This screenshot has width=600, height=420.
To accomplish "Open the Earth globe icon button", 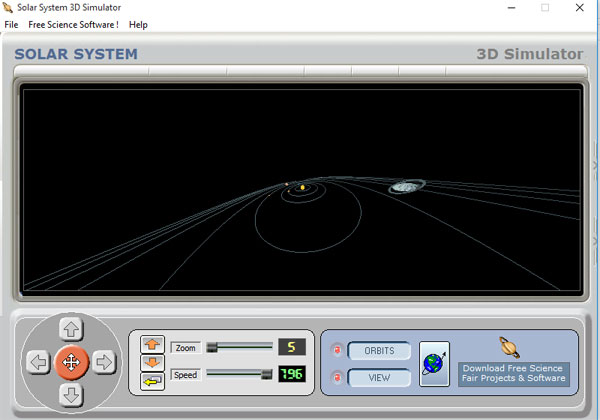I will coord(434,363).
